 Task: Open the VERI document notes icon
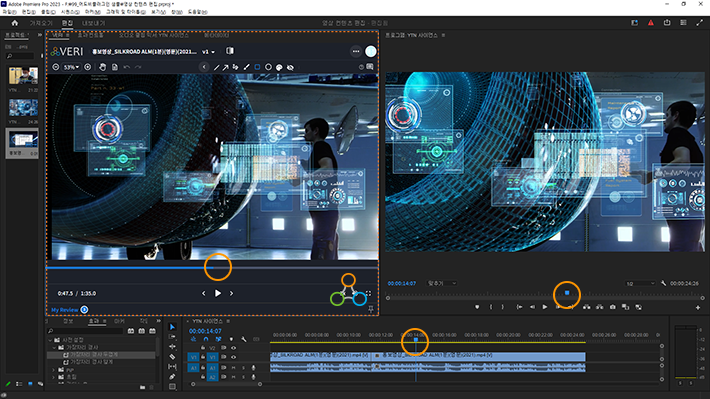(x=115, y=67)
